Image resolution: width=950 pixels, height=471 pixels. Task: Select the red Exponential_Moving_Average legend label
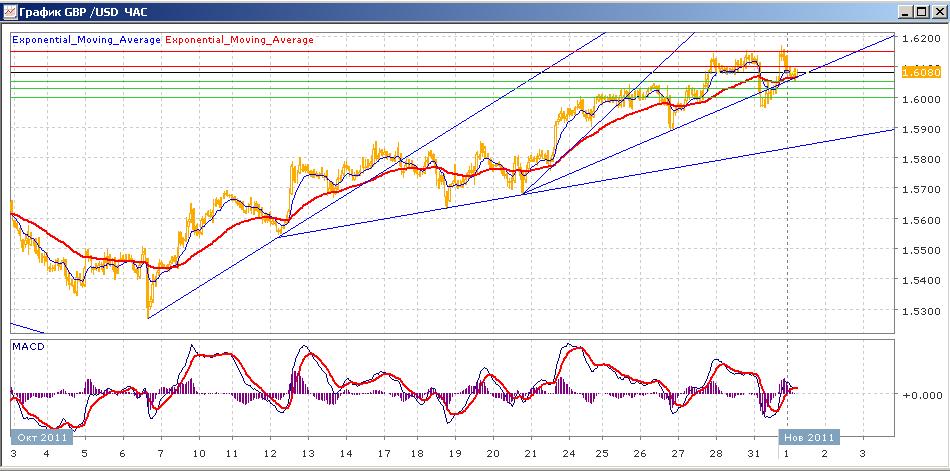click(x=239, y=40)
